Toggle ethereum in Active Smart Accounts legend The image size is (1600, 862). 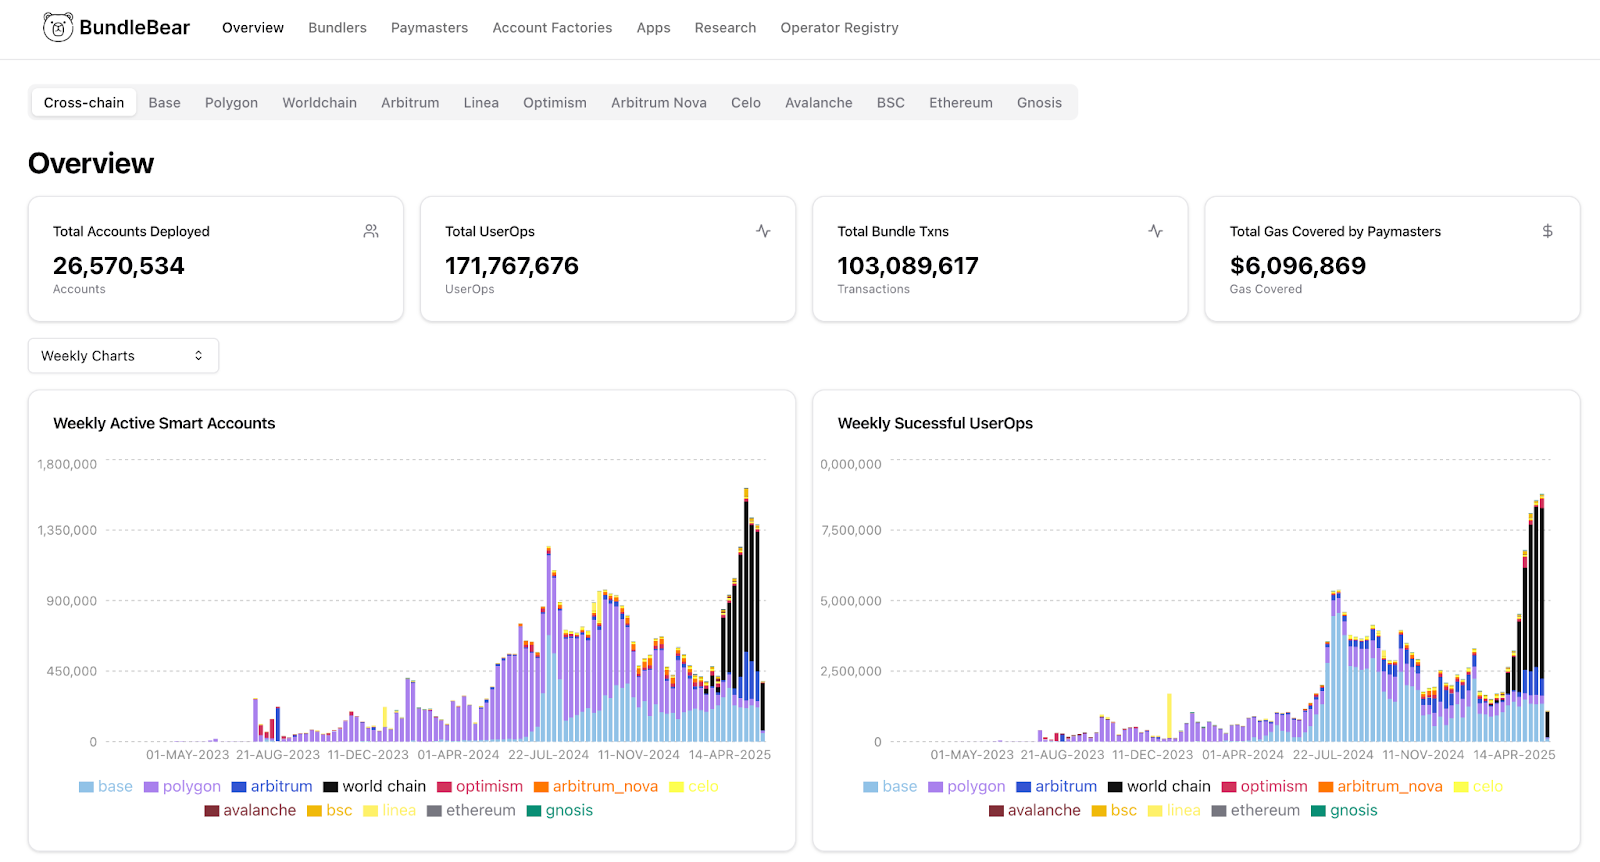472,811
